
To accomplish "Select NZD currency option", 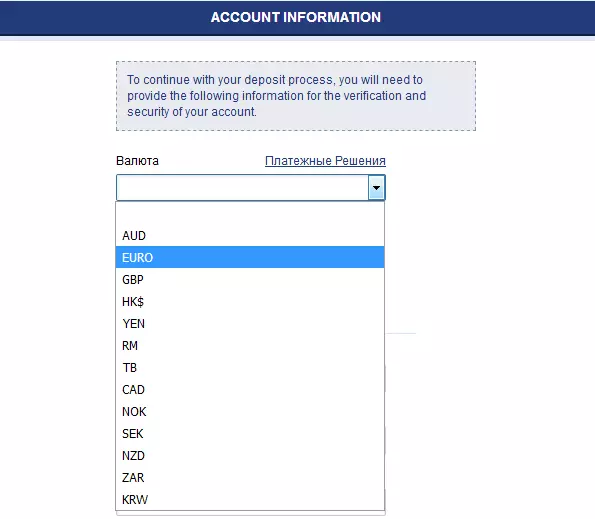I will pyautogui.click(x=250, y=456).
